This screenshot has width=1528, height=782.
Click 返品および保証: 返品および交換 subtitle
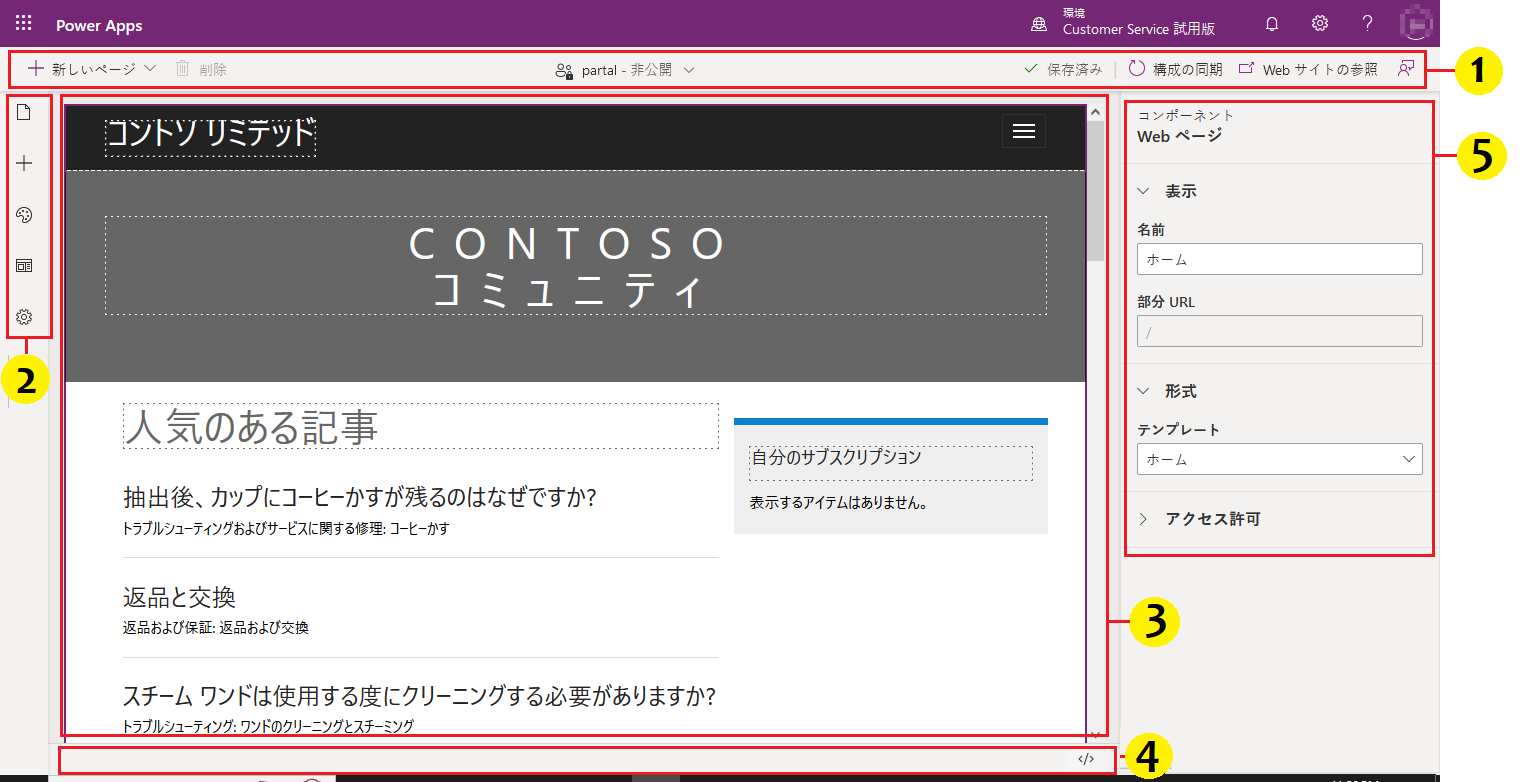pos(216,628)
